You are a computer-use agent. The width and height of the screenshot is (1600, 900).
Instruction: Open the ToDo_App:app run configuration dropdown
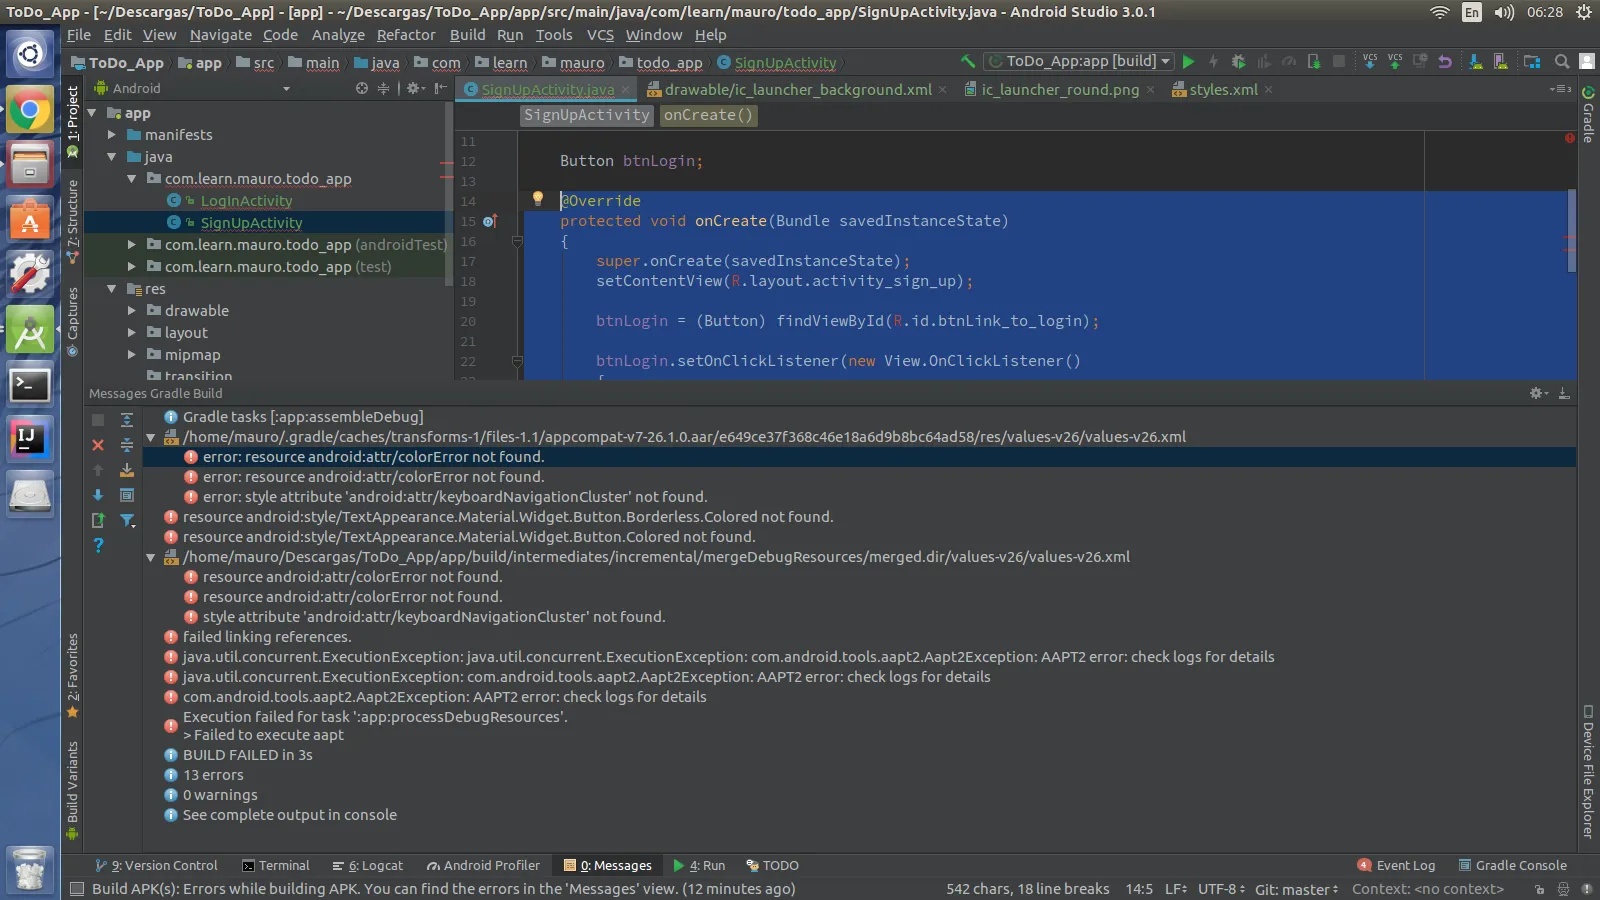pos(1078,61)
